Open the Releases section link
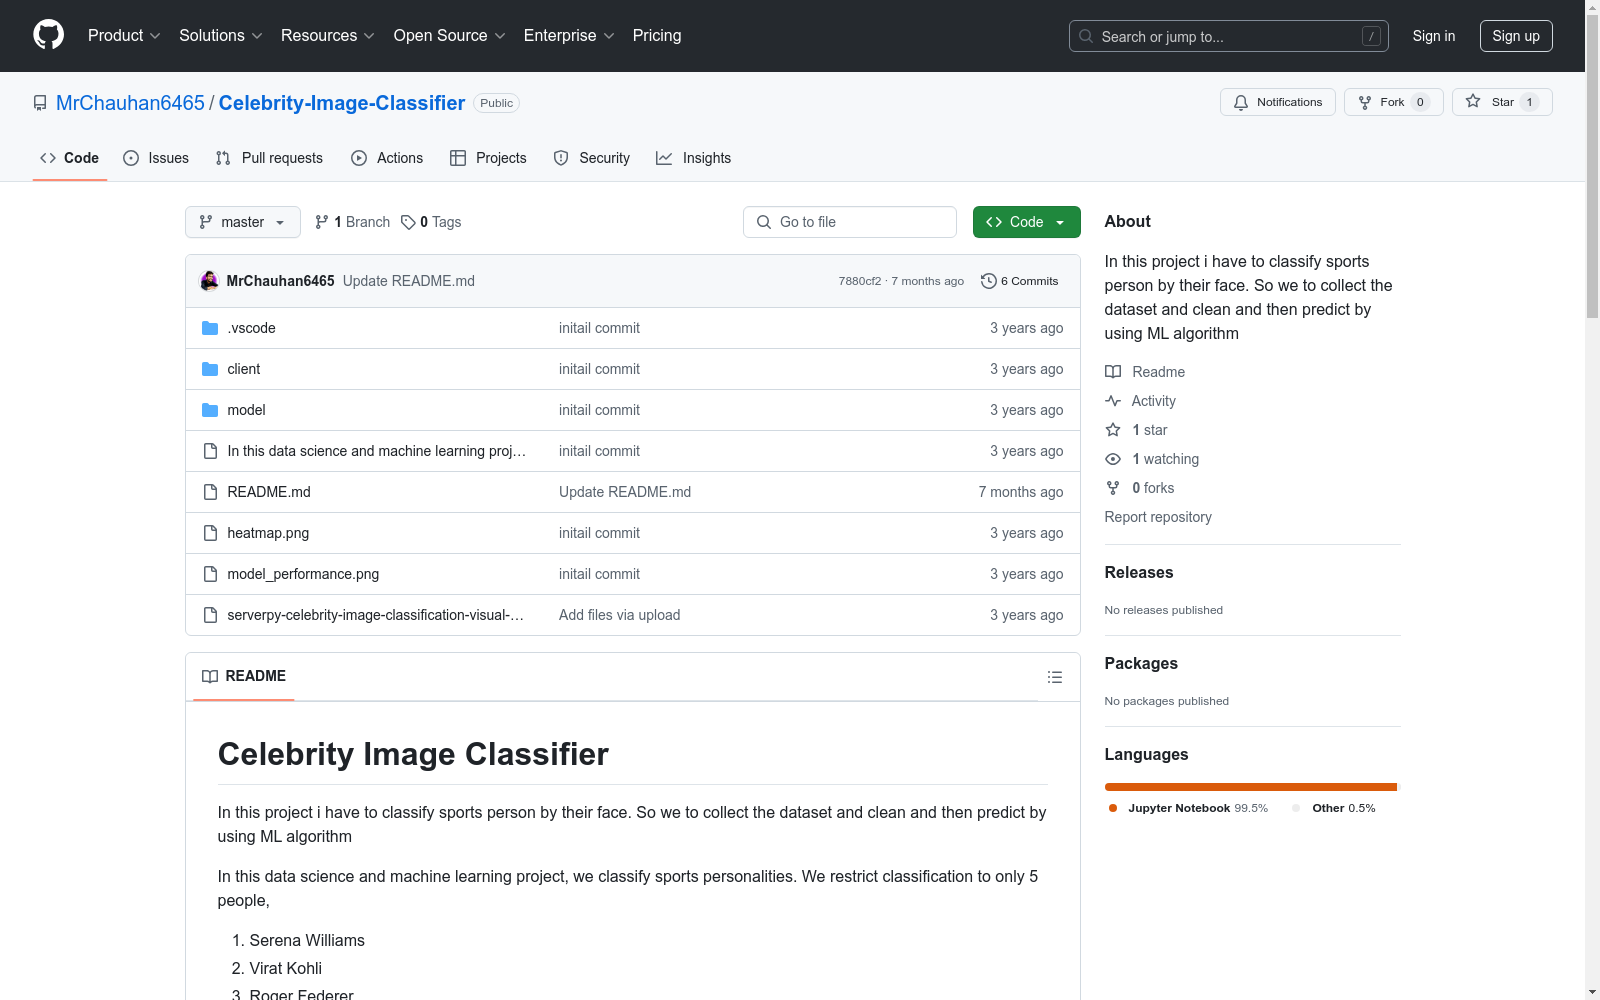Viewport: 1600px width, 1000px height. click(x=1139, y=573)
